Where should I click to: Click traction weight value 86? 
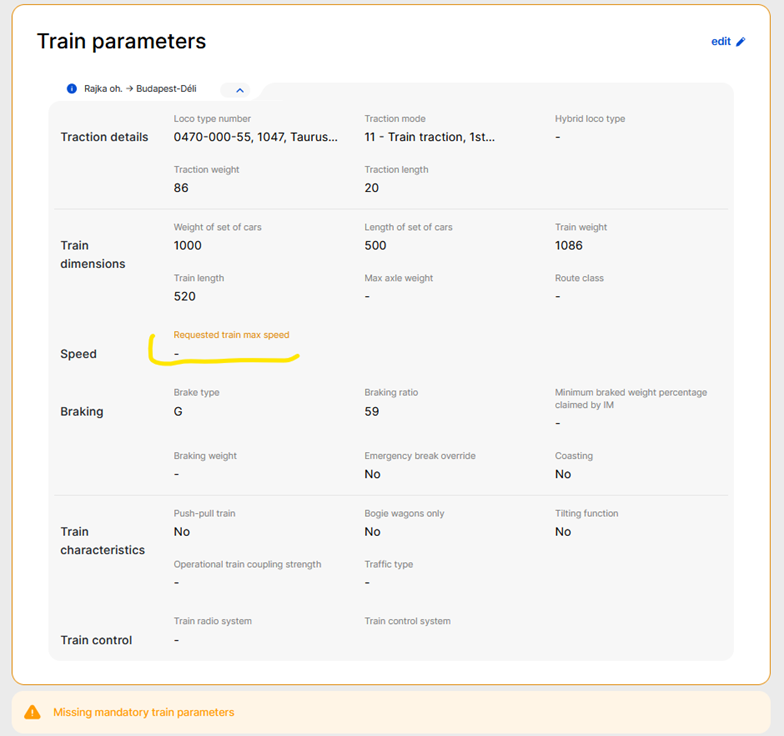[x=181, y=188]
